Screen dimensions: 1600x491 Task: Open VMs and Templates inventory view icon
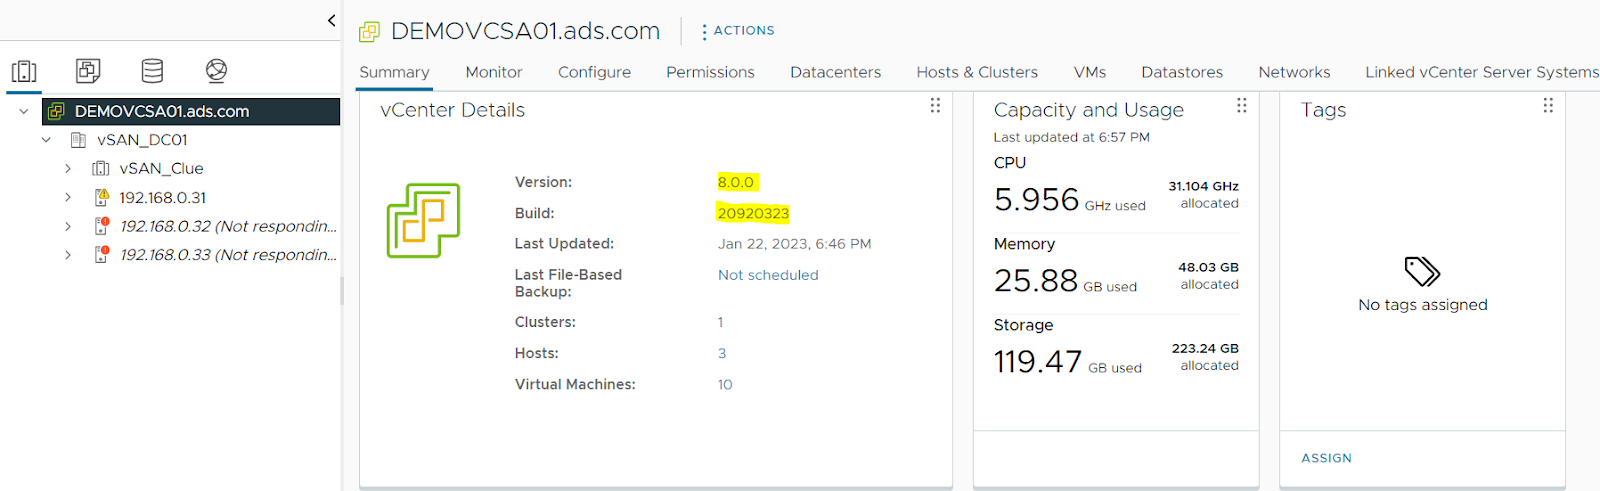[88, 71]
